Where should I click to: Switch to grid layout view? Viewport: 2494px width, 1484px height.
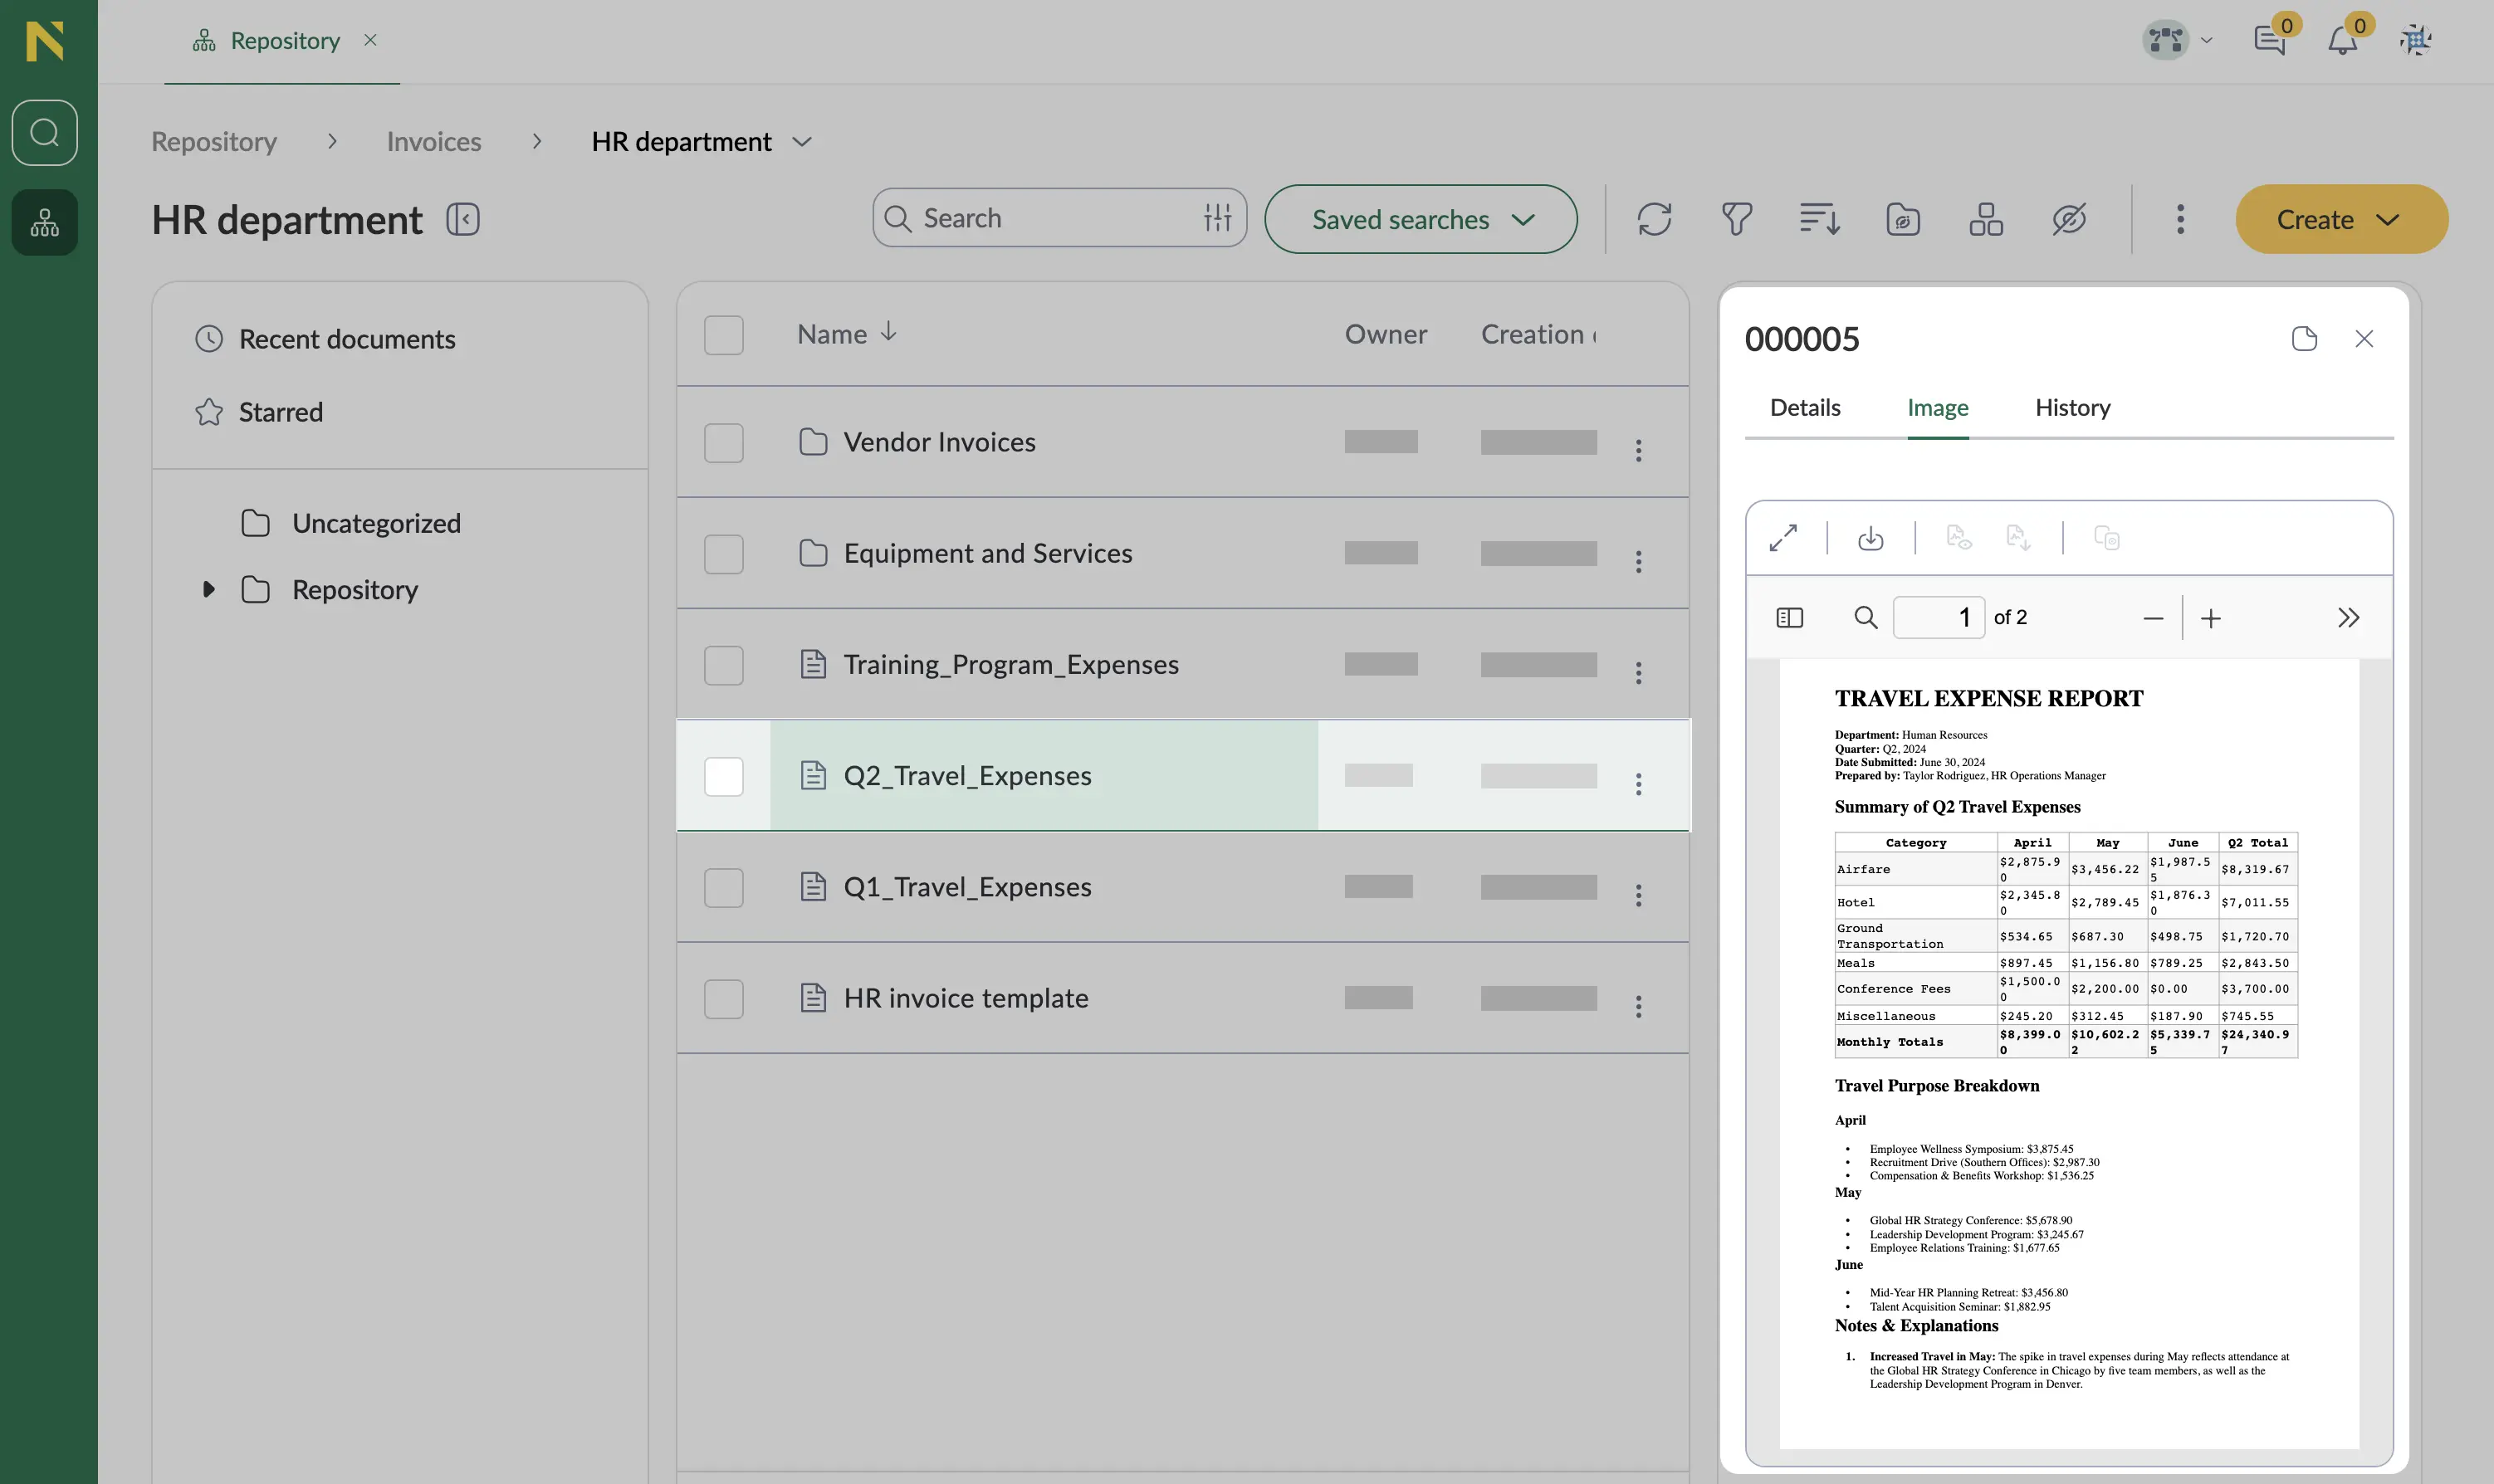coord(1986,219)
